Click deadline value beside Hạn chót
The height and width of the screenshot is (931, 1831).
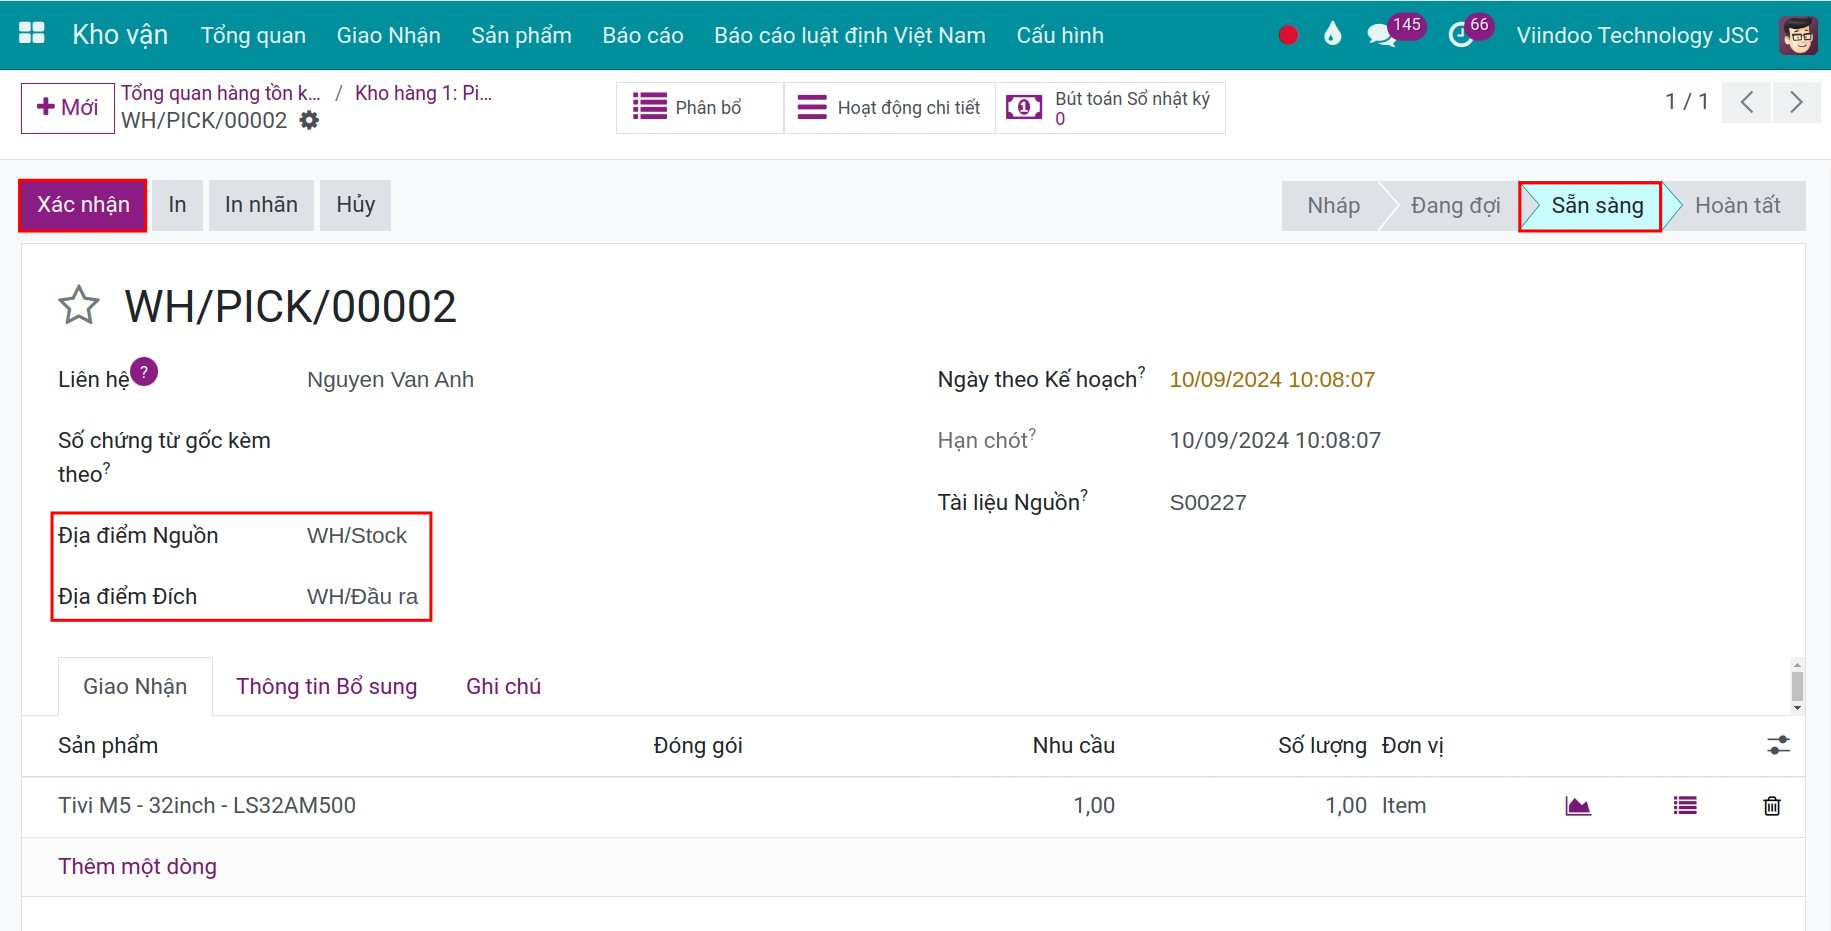tap(1275, 441)
